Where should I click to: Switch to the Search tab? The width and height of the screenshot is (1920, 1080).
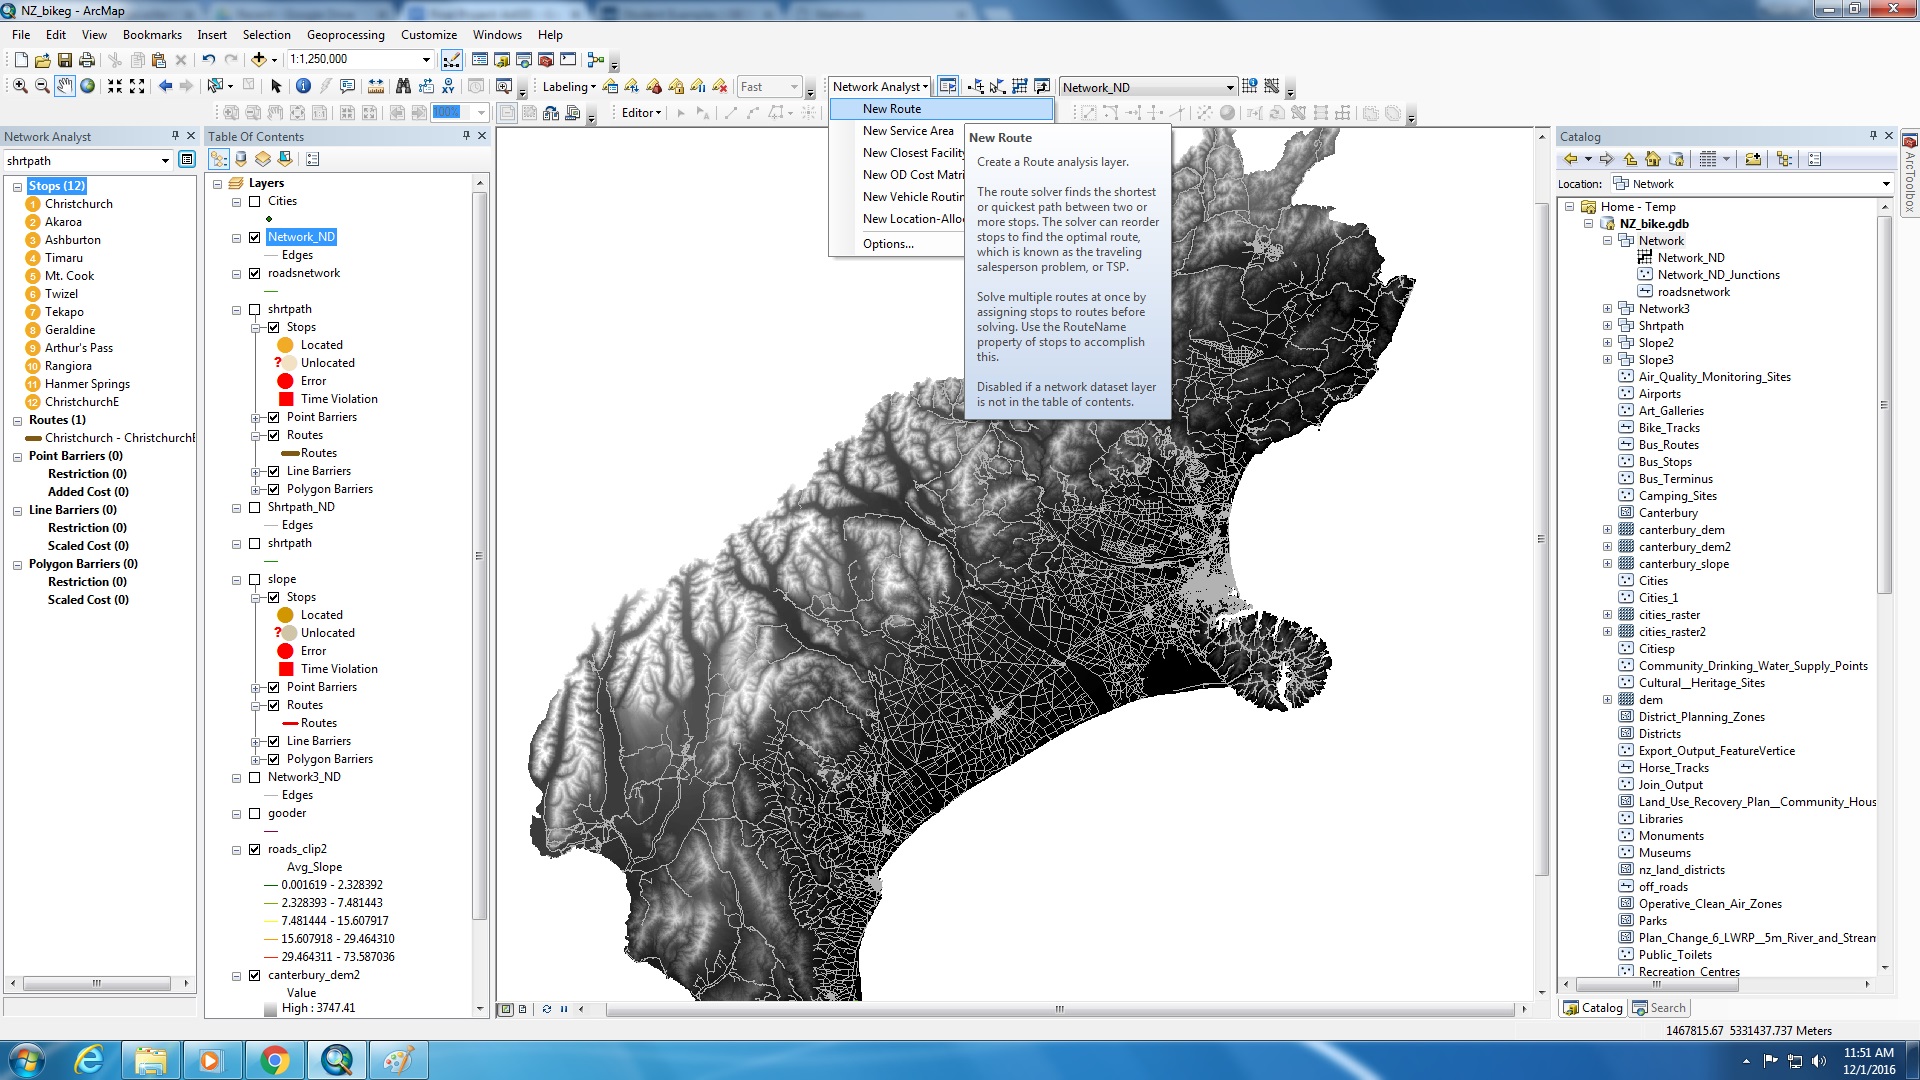pos(1660,1008)
